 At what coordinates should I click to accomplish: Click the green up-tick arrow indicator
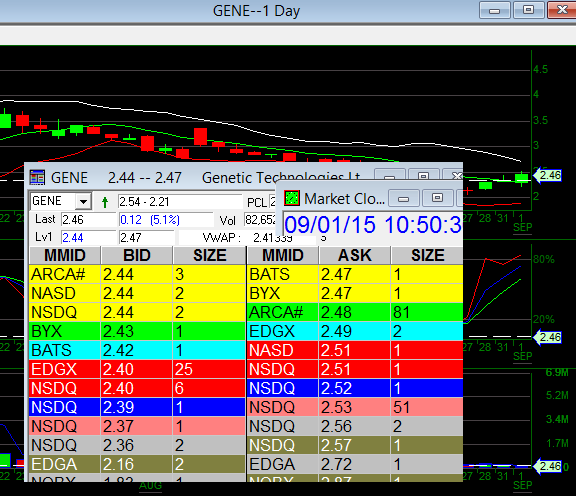pos(105,202)
